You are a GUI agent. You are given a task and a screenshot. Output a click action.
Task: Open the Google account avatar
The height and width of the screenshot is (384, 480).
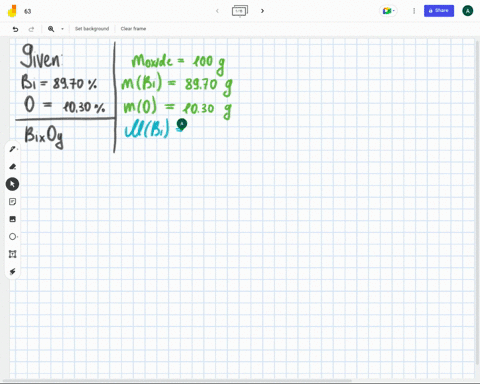pos(468,11)
